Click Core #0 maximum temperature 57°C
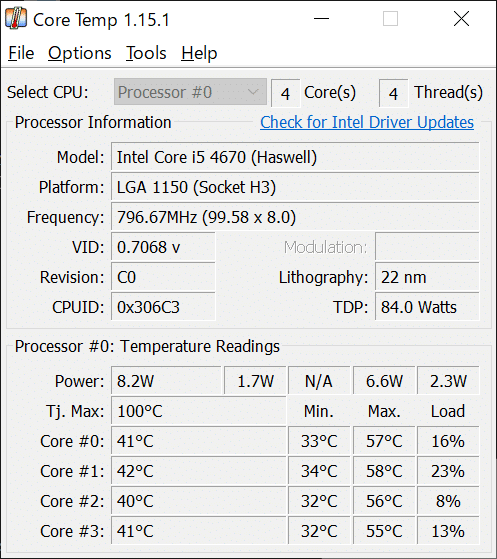The width and height of the screenshot is (497, 559). 384,440
